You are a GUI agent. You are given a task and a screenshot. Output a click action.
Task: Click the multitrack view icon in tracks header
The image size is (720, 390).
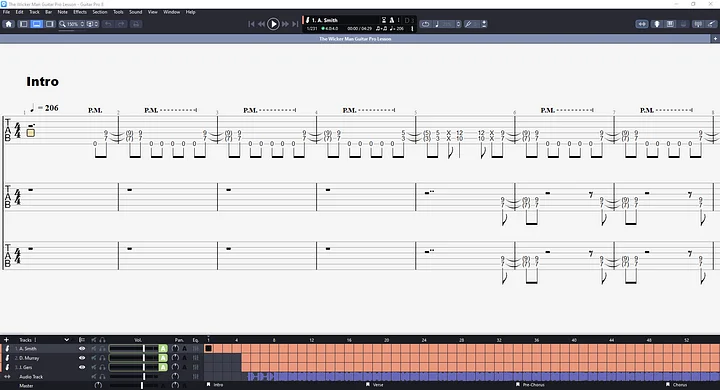pos(82,340)
